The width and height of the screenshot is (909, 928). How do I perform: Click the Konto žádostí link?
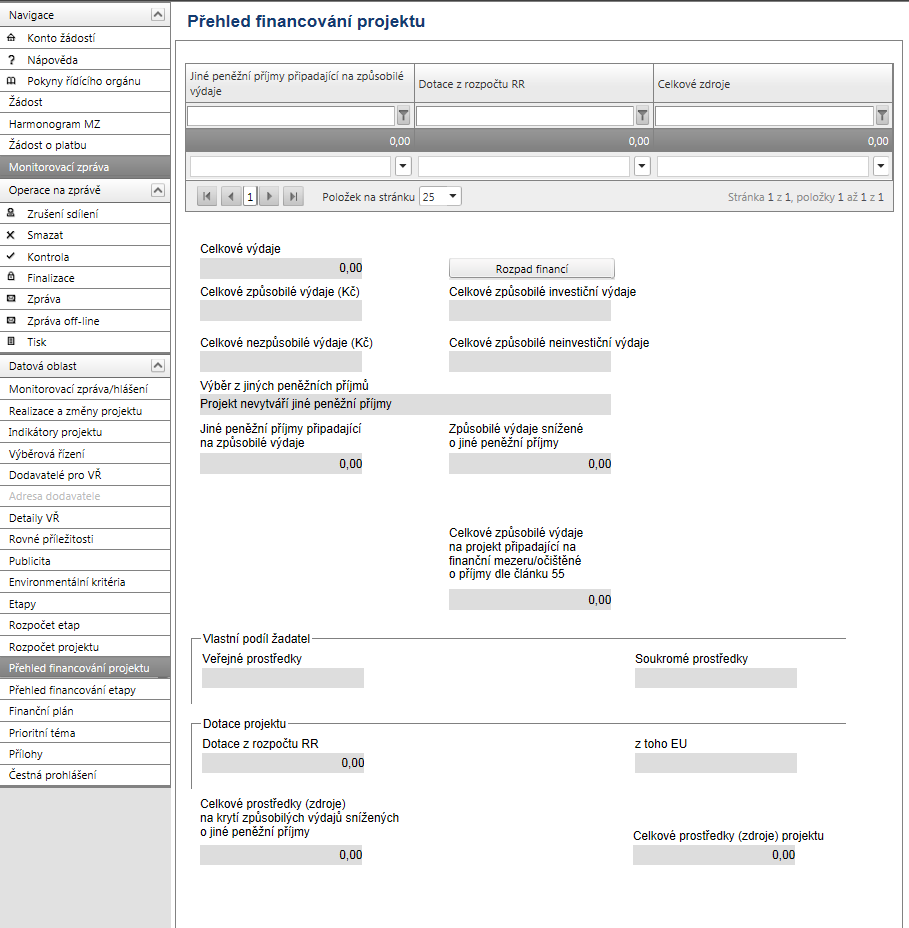click(x=61, y=38)
